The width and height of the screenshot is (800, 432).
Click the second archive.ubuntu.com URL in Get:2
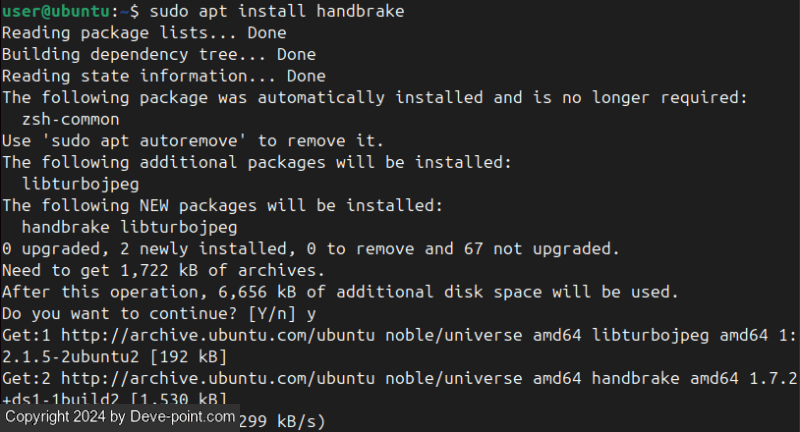click(x=218, y=378)
